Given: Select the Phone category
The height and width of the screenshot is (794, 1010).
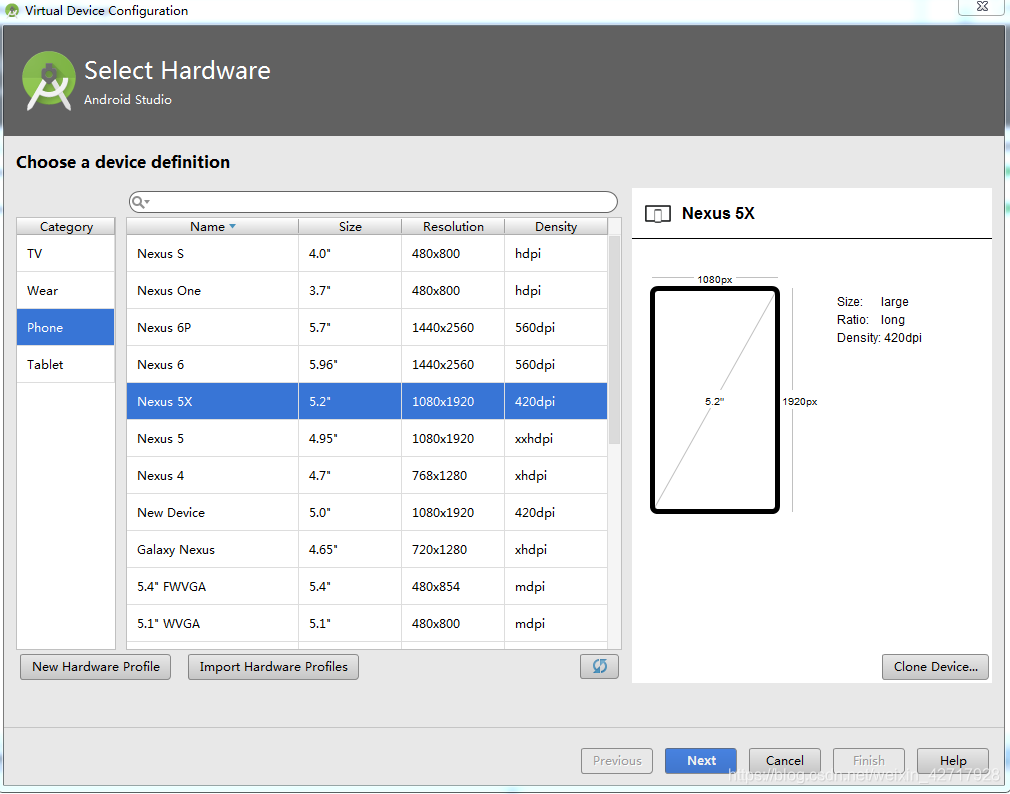Looking at the screenshot, I should [x=66, y=327].
